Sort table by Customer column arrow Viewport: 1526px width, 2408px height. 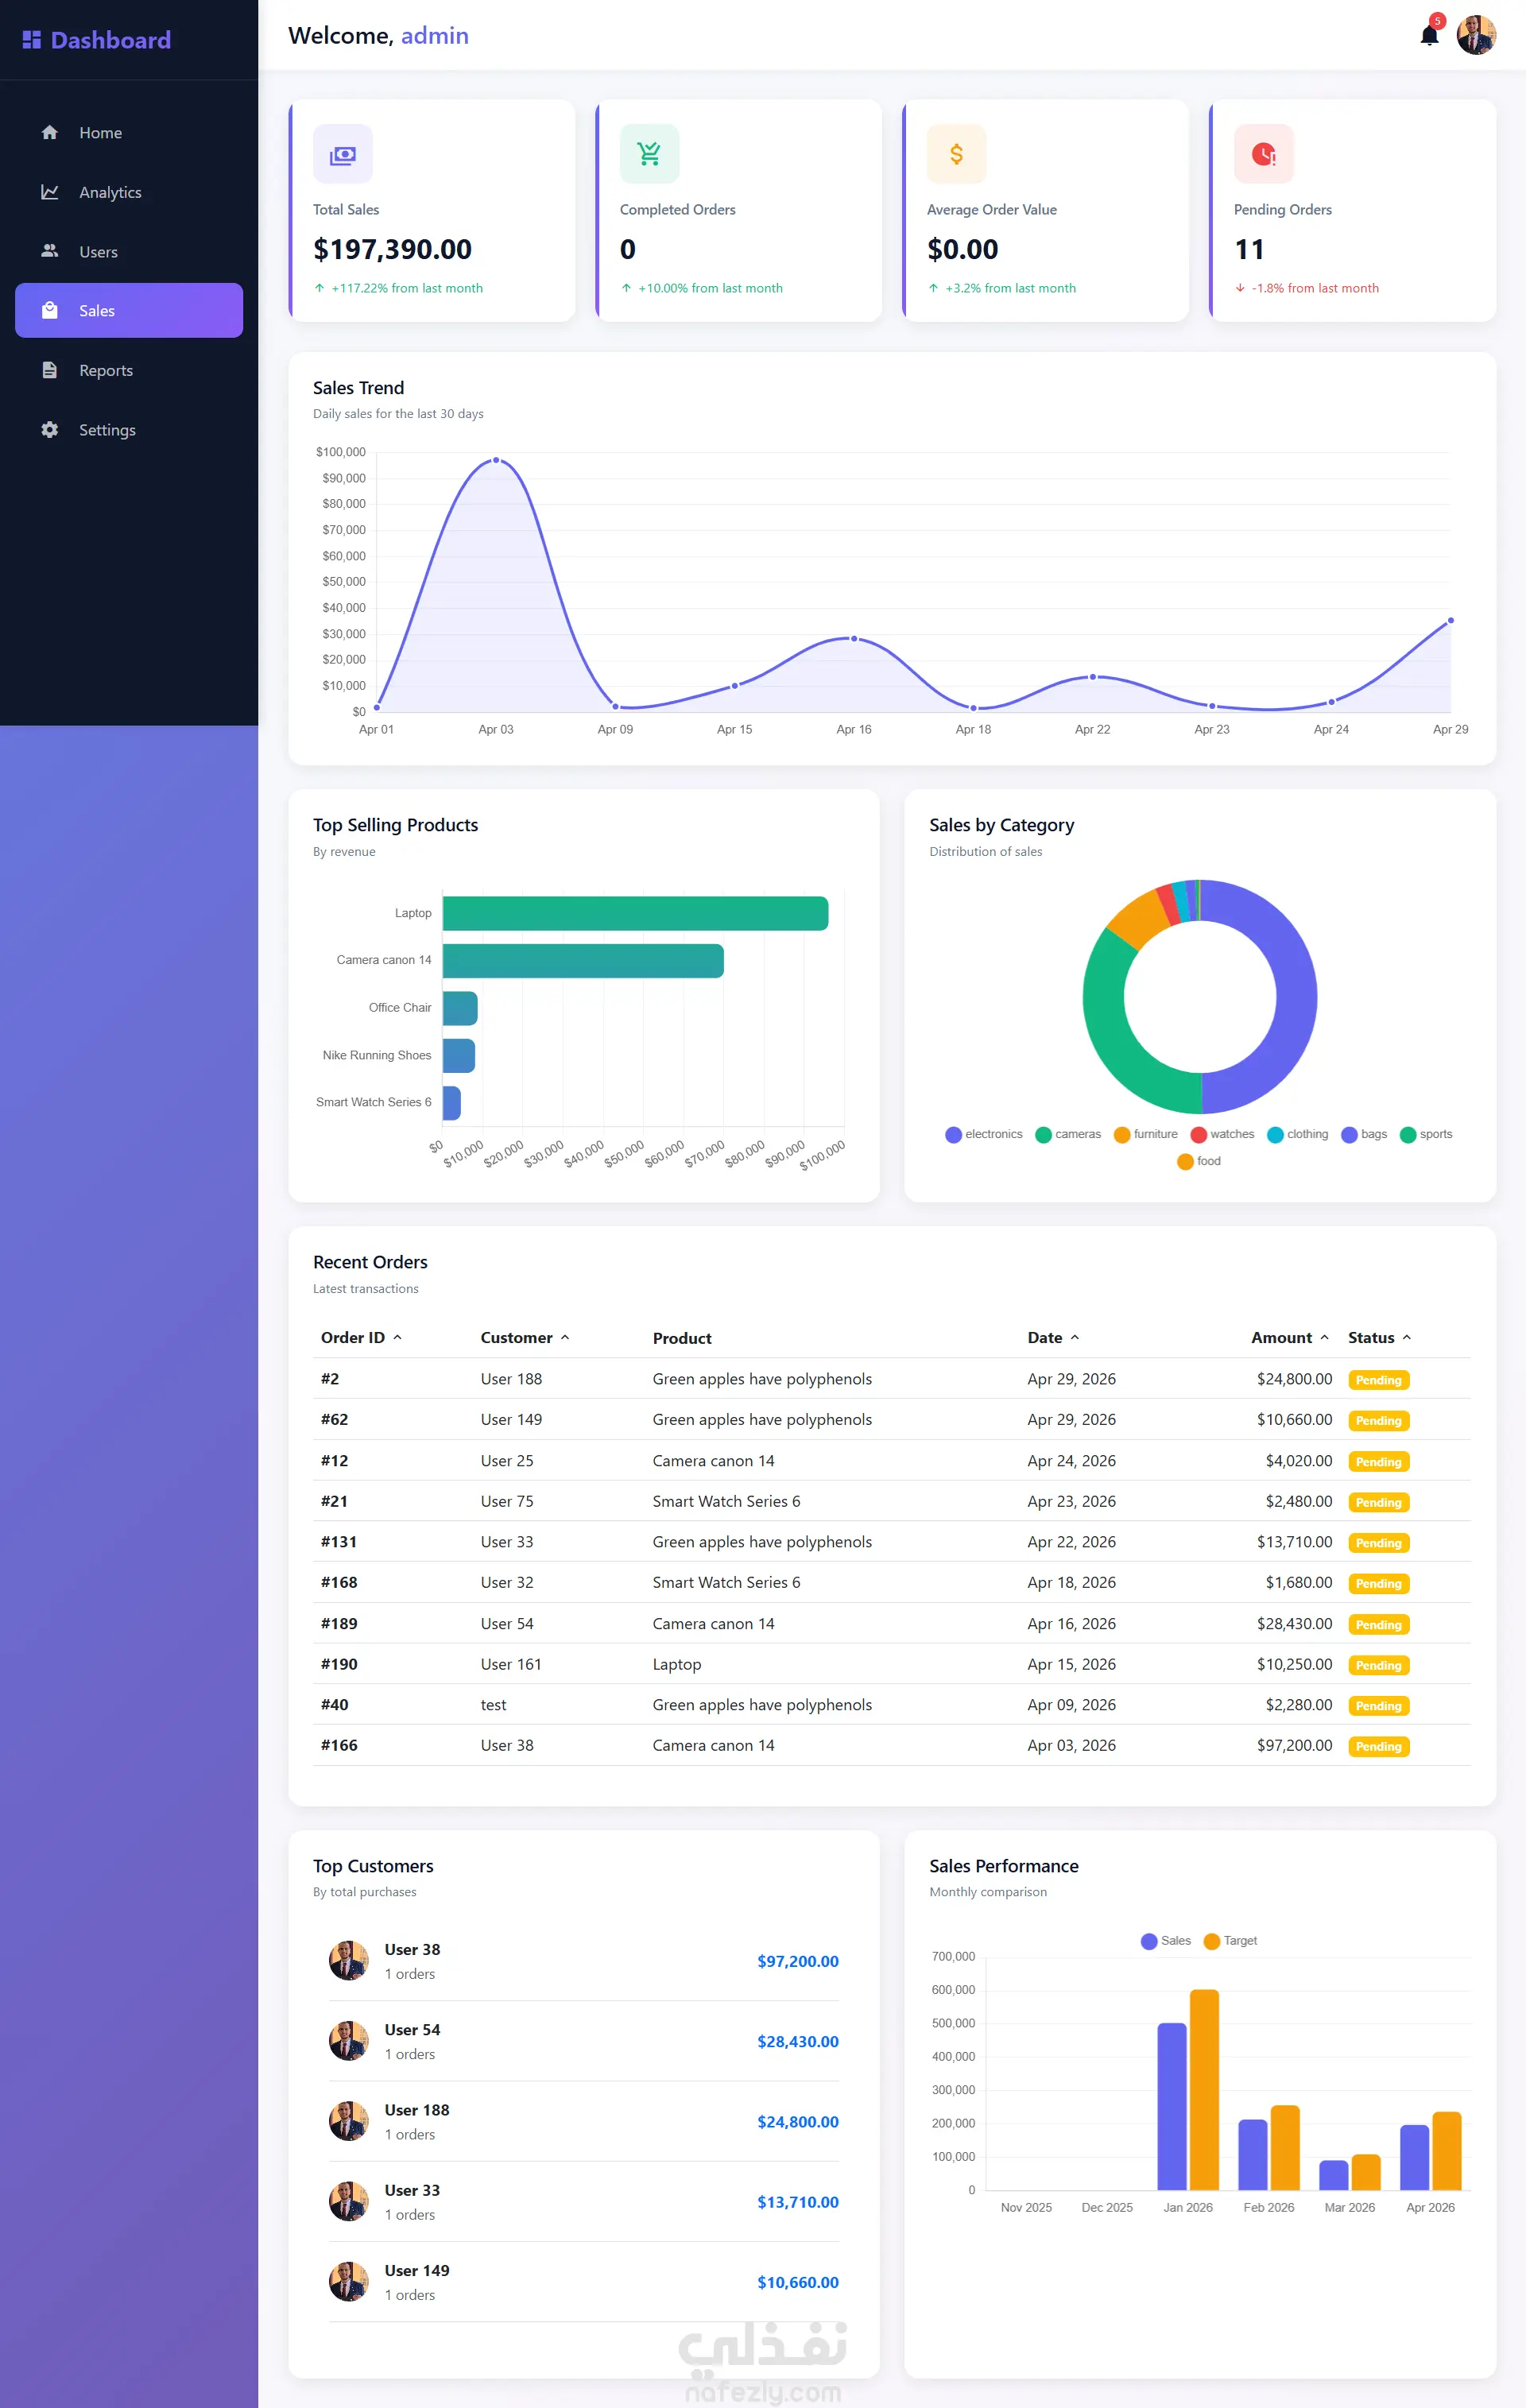(x=565, y=1338)
